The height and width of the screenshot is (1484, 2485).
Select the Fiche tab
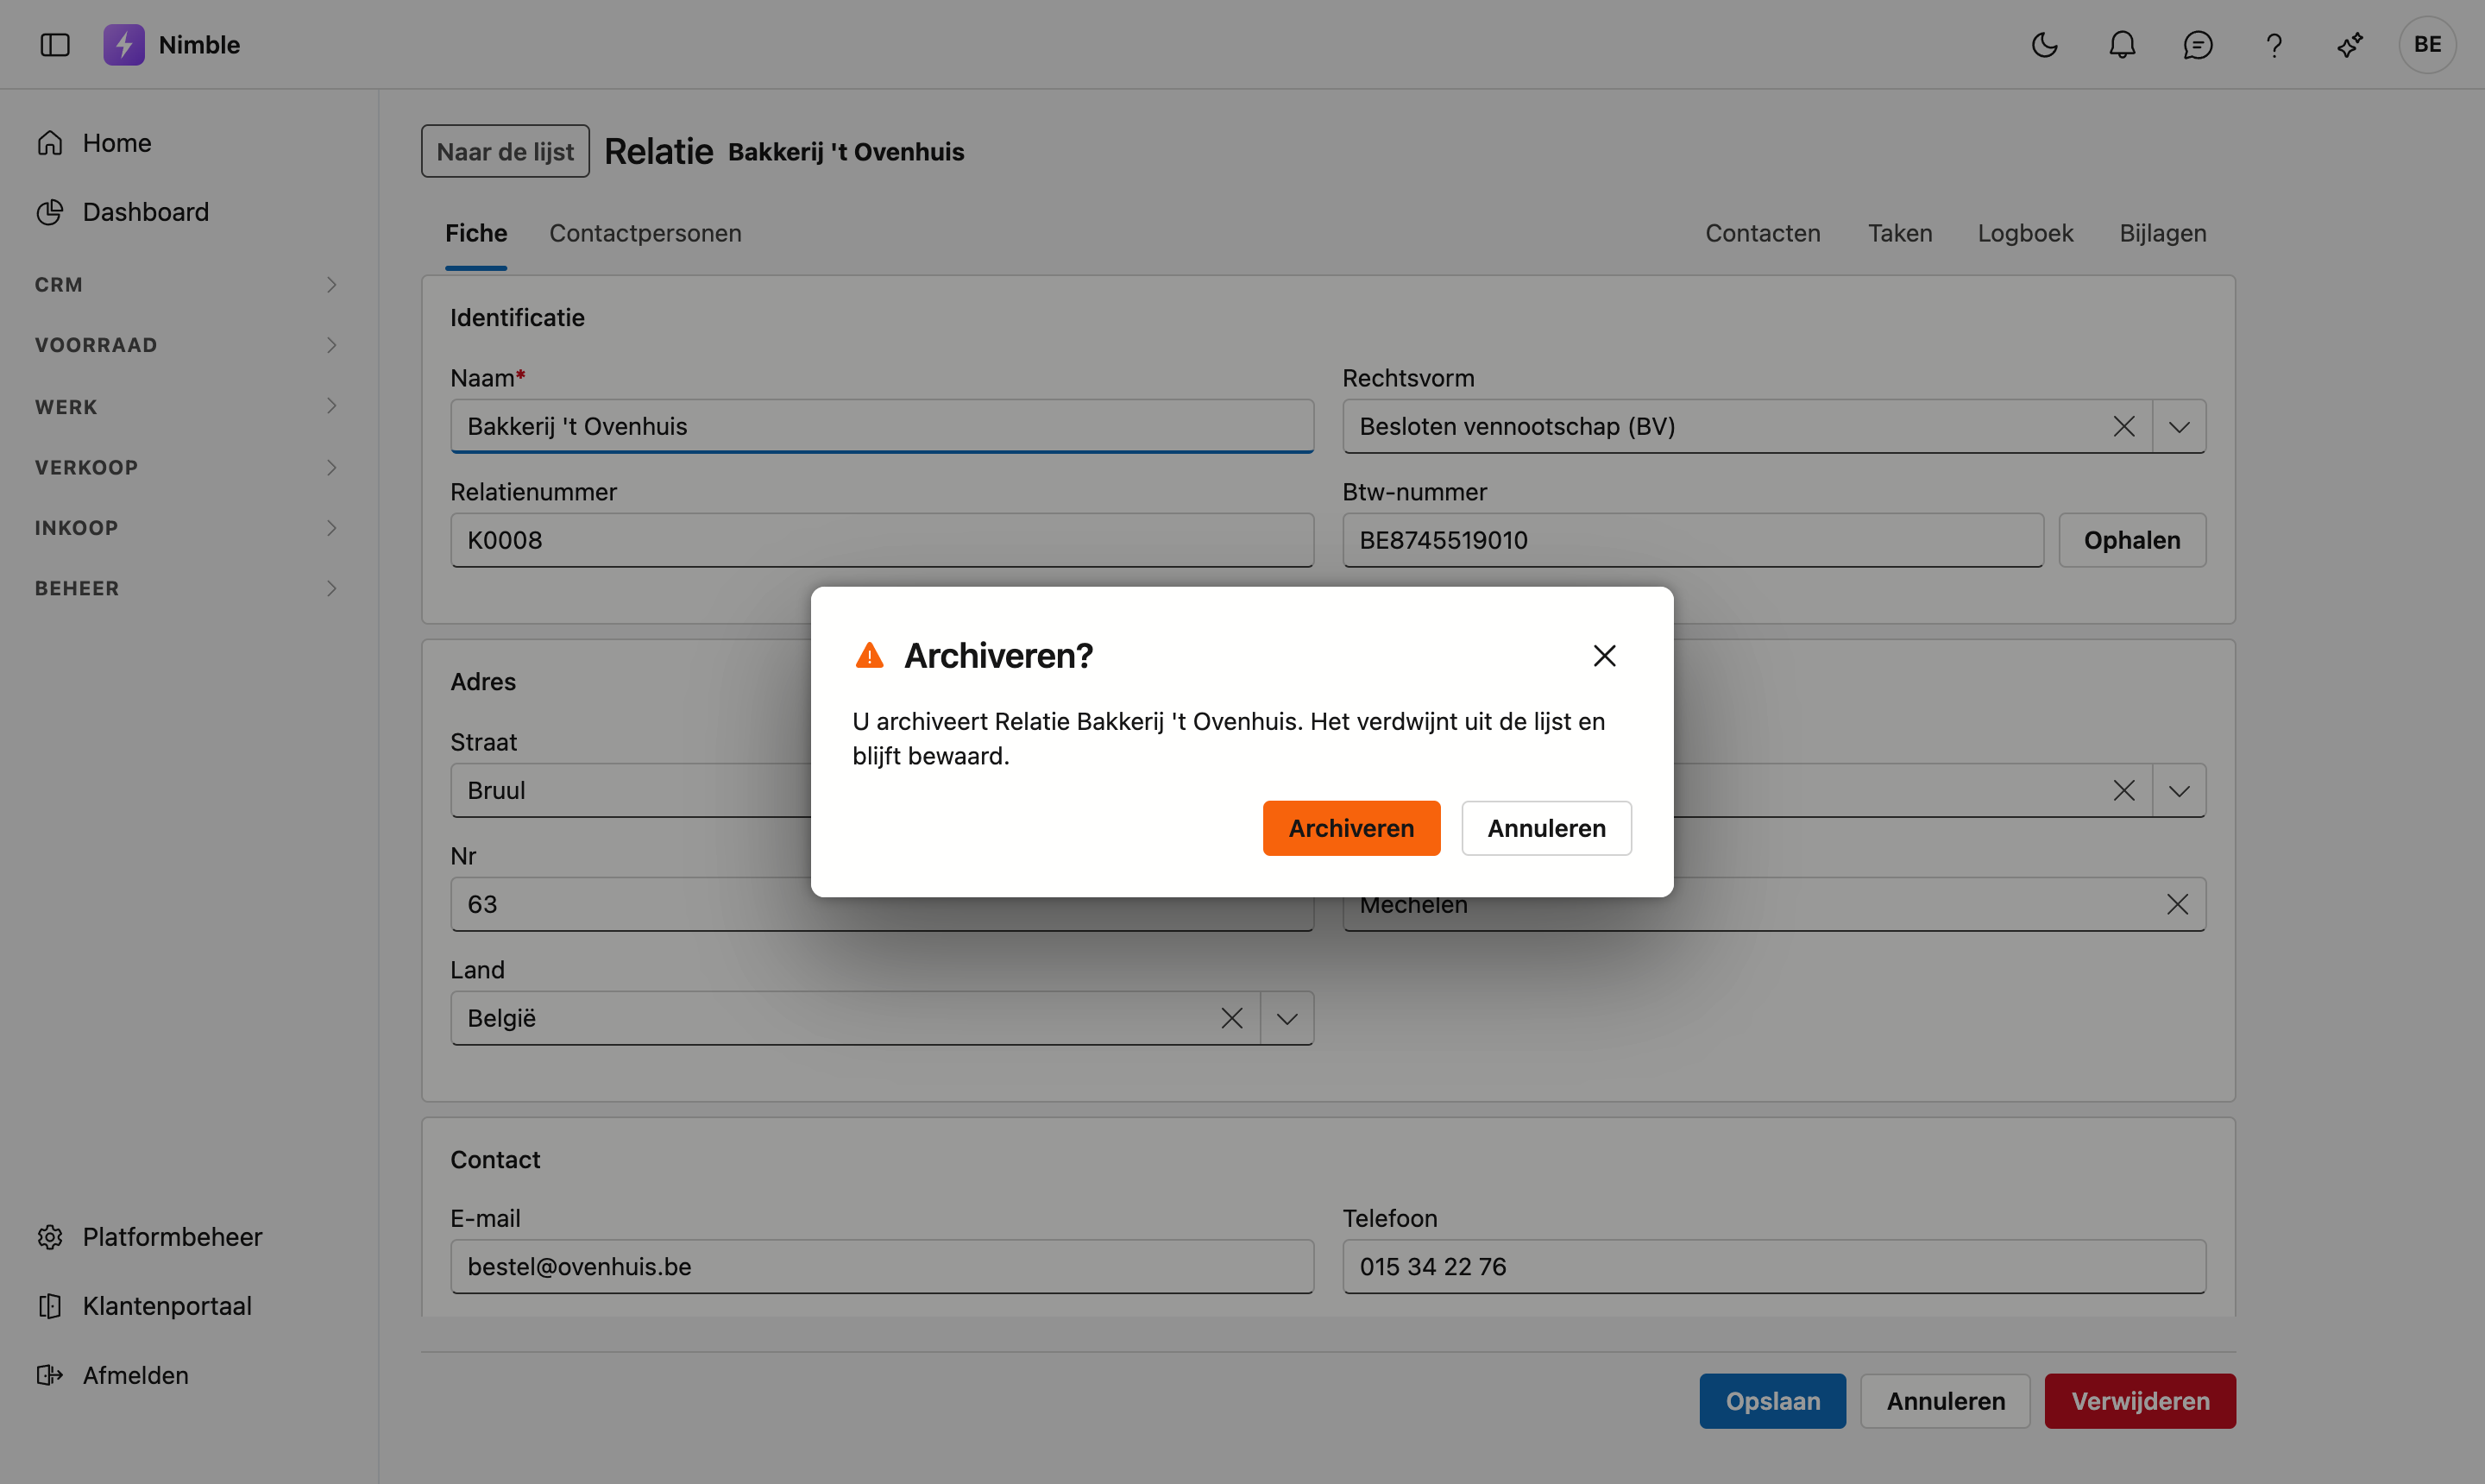[x=476, y=233]
